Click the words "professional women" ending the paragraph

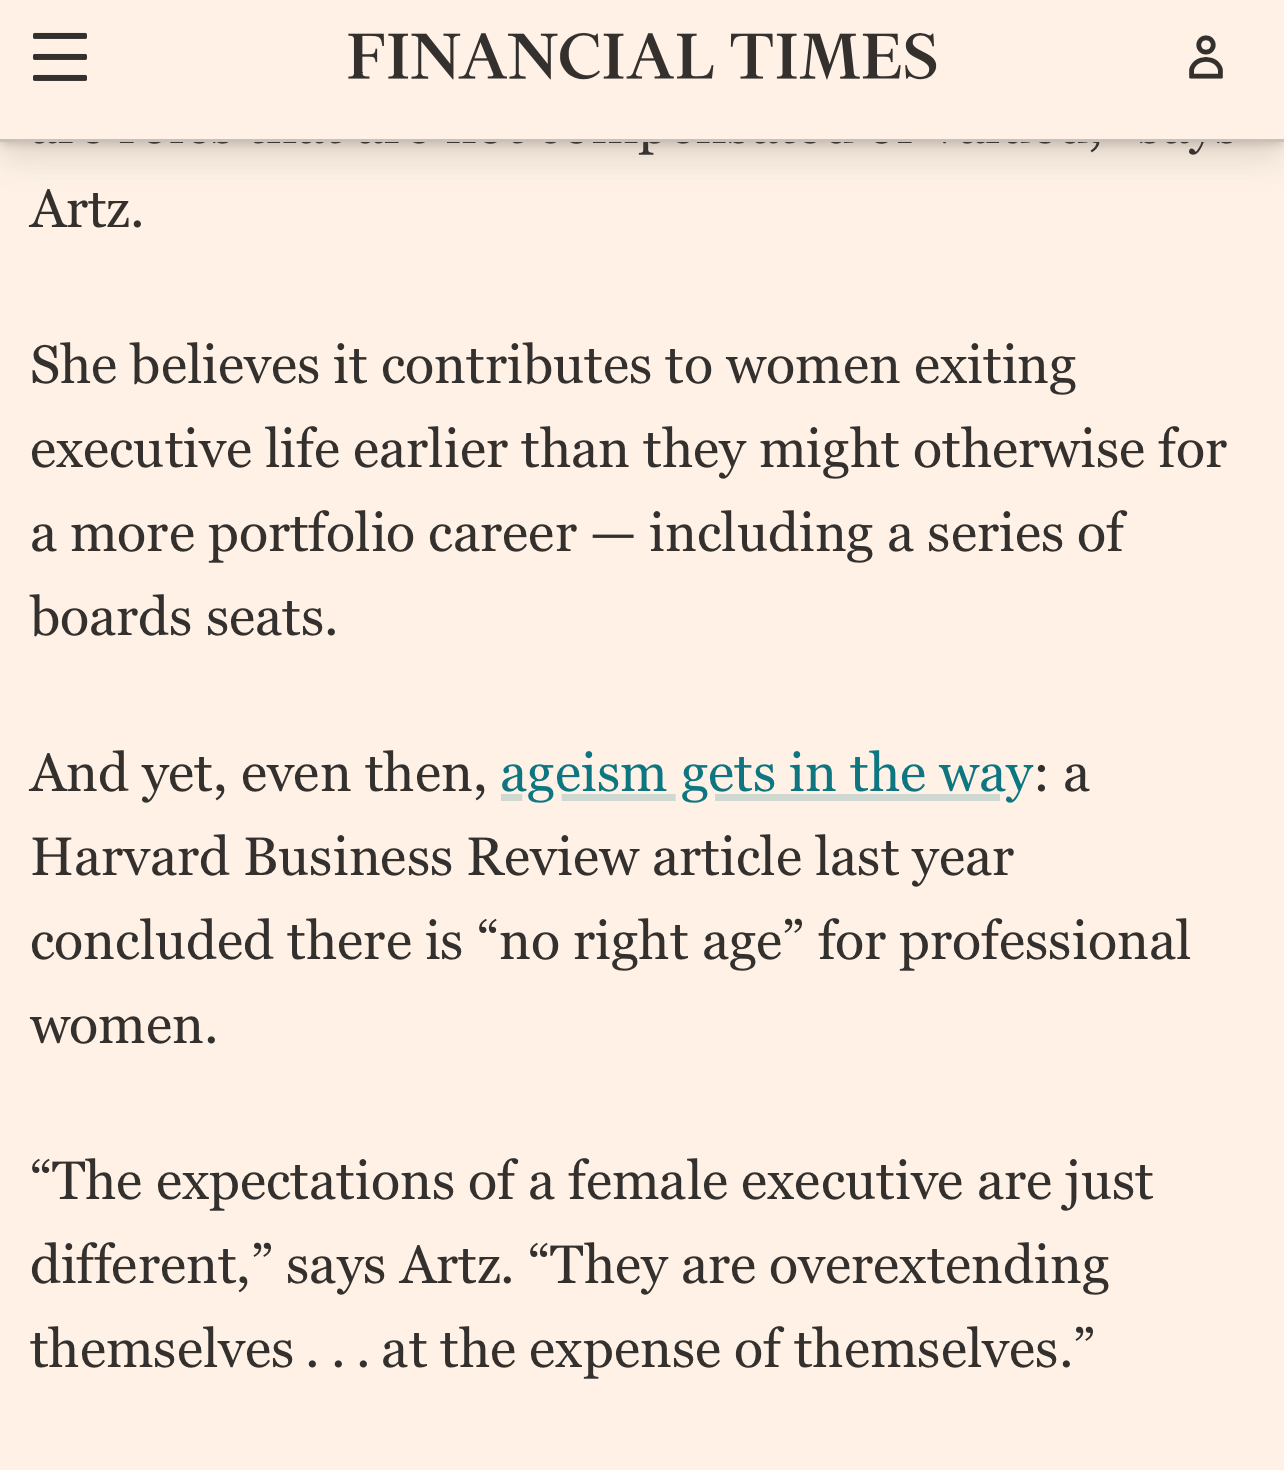pos(1044,942)
